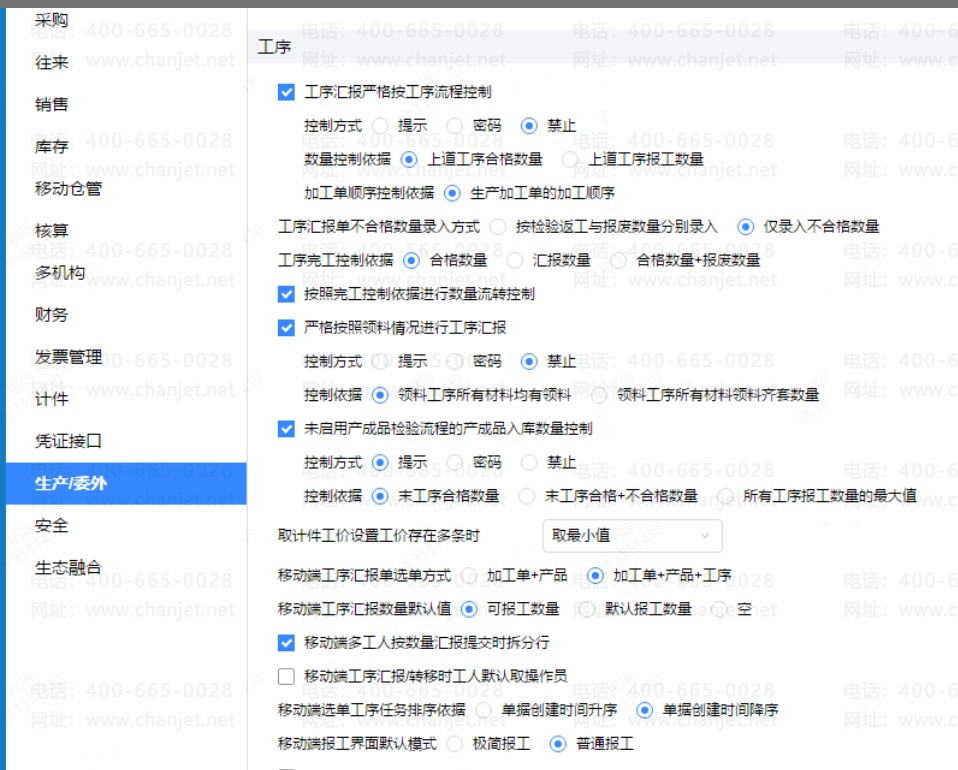The image size is (958, 770).
Task: Open the 库存 settings section
Action: (x=51, y=147)
